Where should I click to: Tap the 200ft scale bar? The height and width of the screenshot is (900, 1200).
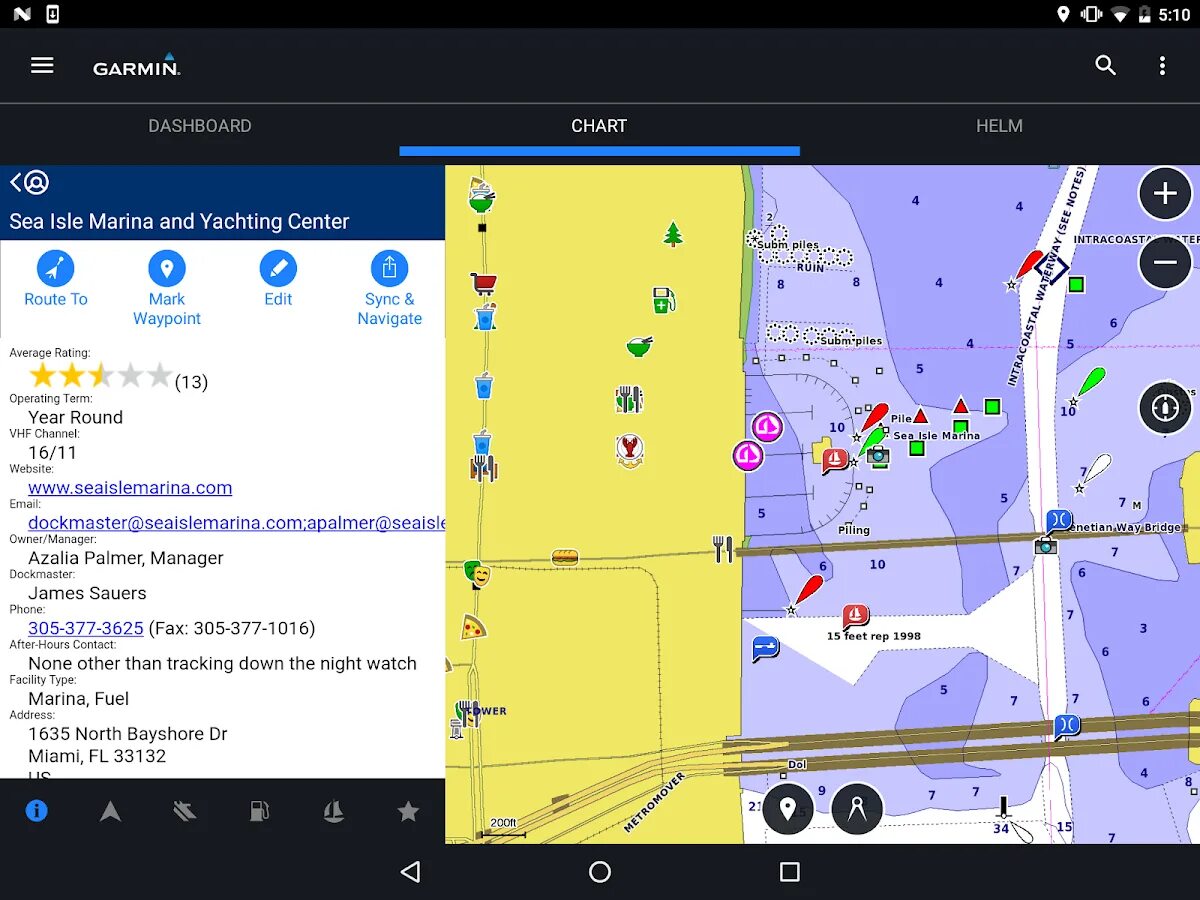pos(502,826)
